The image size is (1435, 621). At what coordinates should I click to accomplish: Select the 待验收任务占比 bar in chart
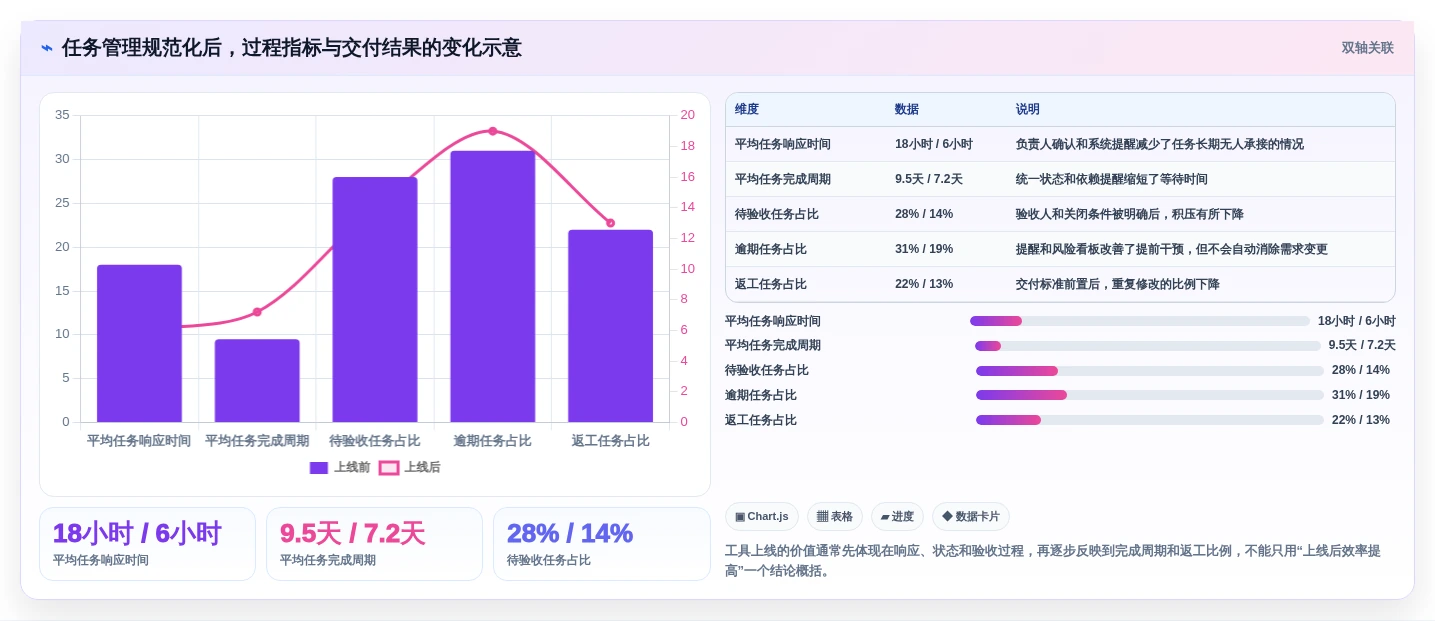[375, 299]
